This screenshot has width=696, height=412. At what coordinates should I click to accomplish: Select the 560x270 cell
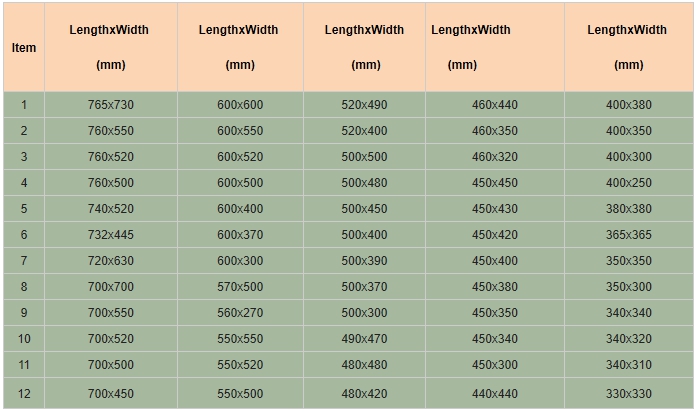point(240,313)
